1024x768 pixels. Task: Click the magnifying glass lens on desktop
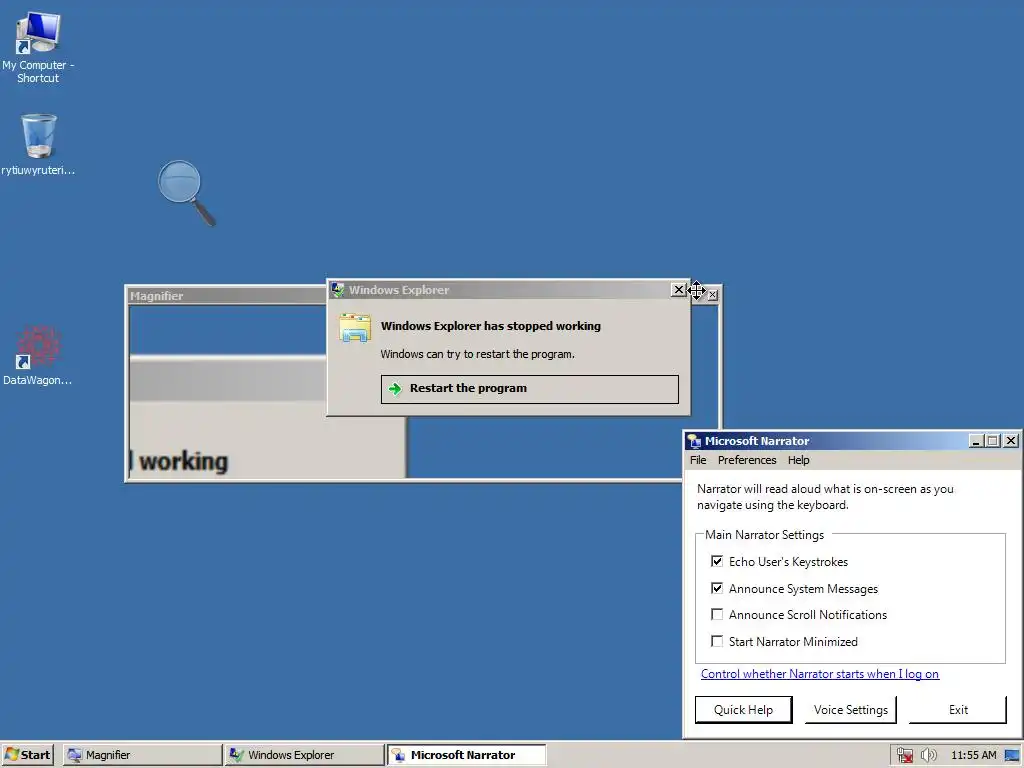[x=180, y=181]
